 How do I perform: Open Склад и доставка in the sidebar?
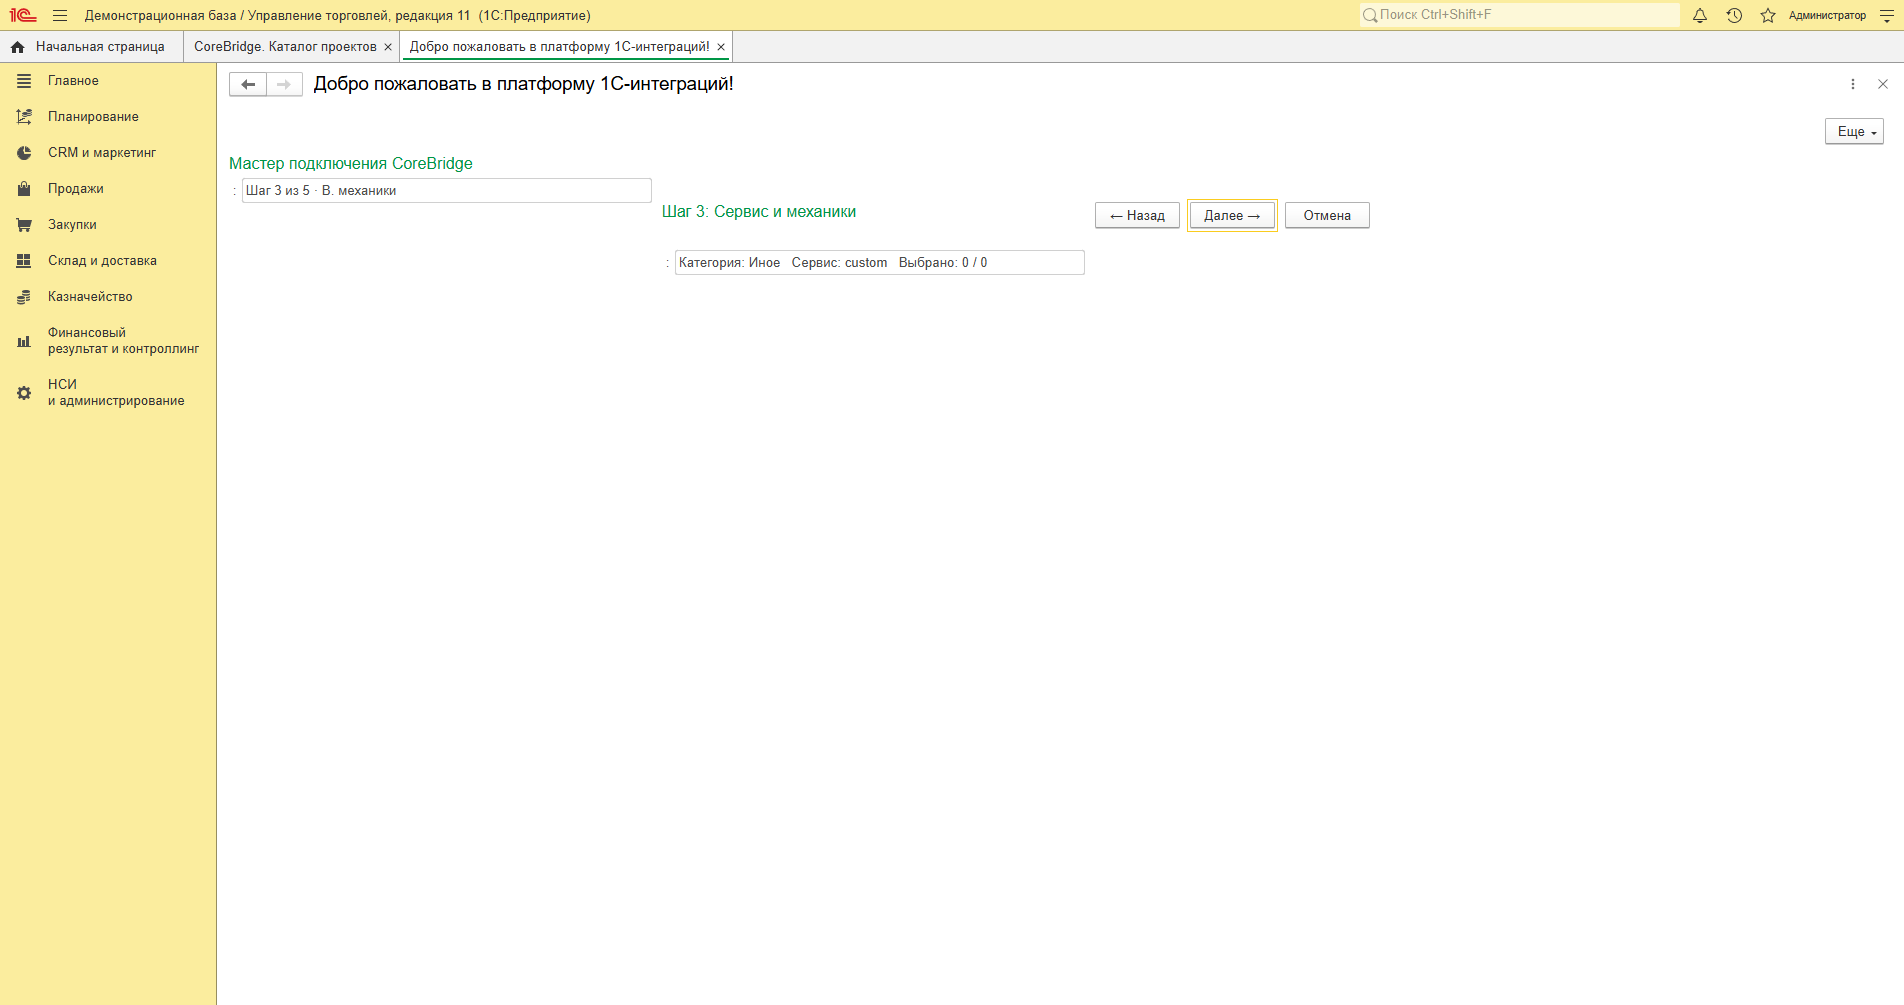pyautogui.click(x=108, y=261)
